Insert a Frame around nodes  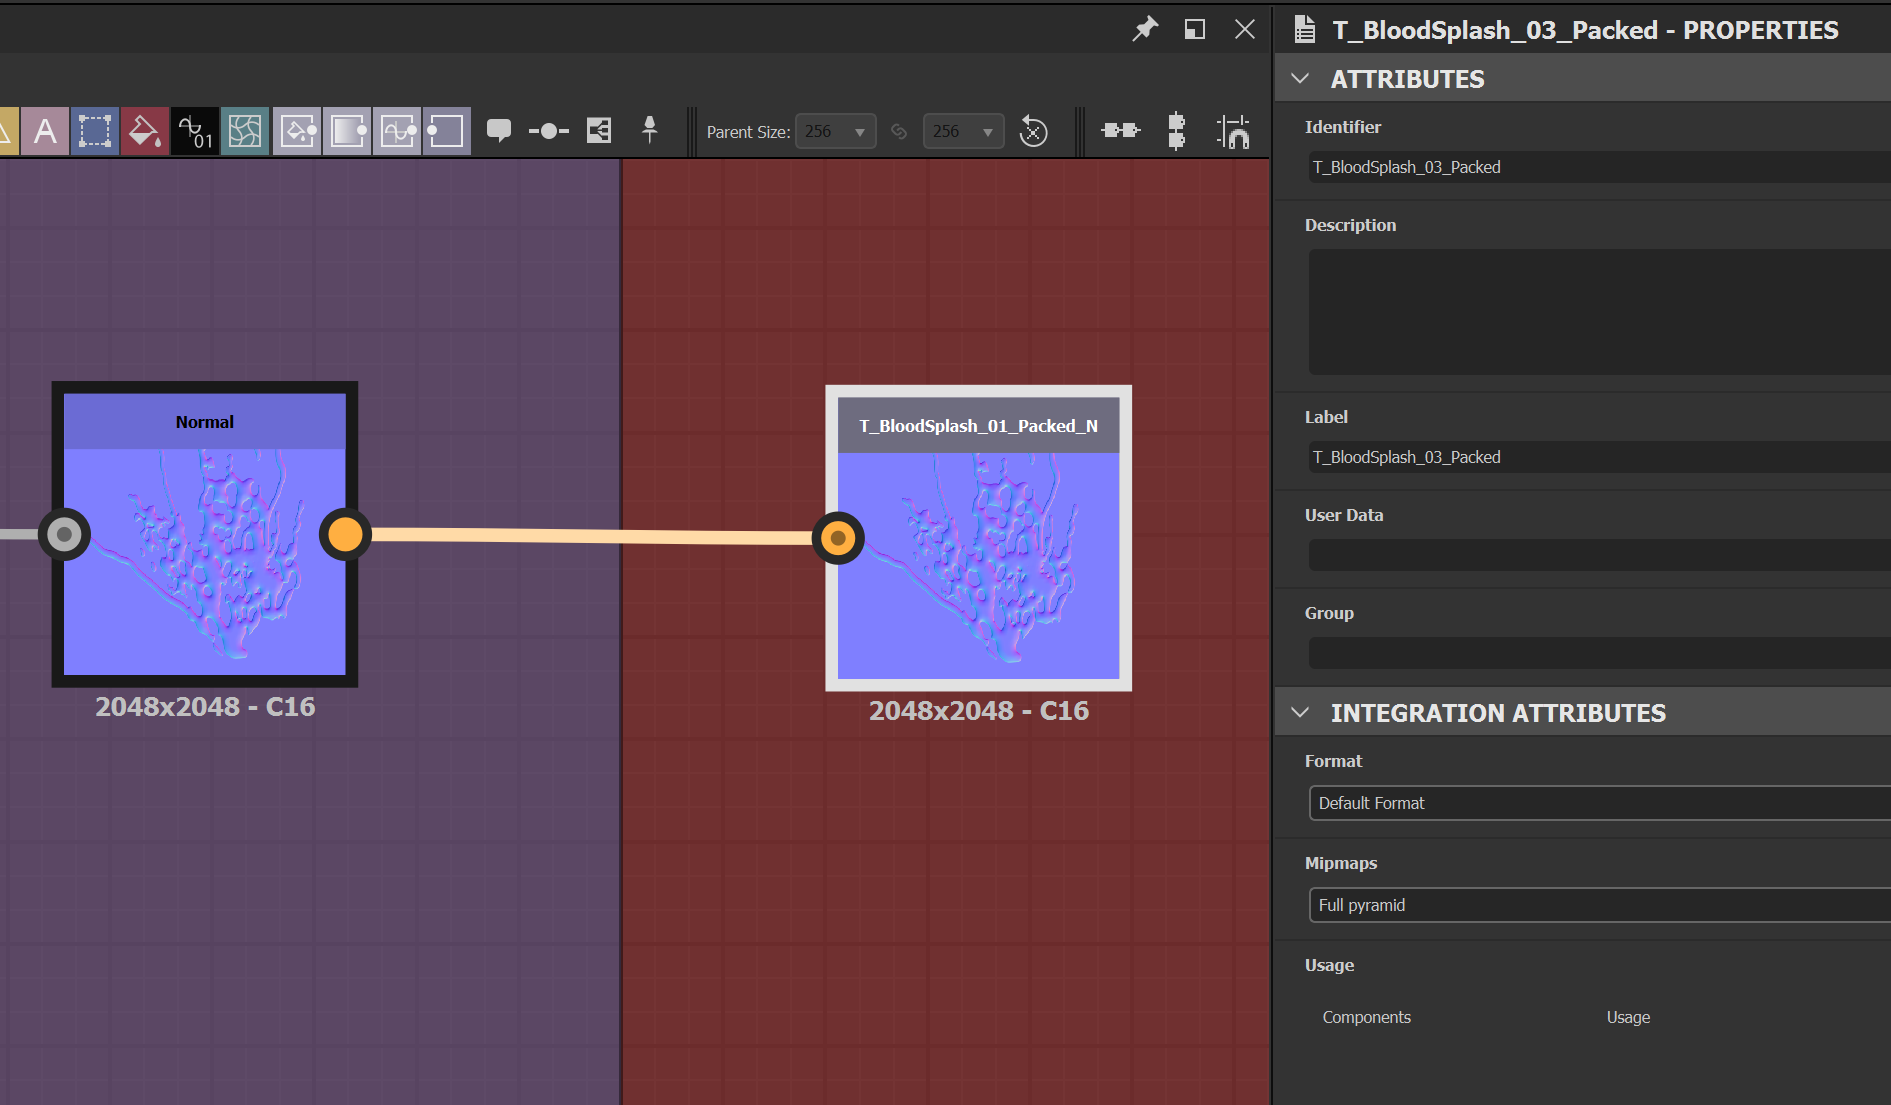tap(599, 131)
